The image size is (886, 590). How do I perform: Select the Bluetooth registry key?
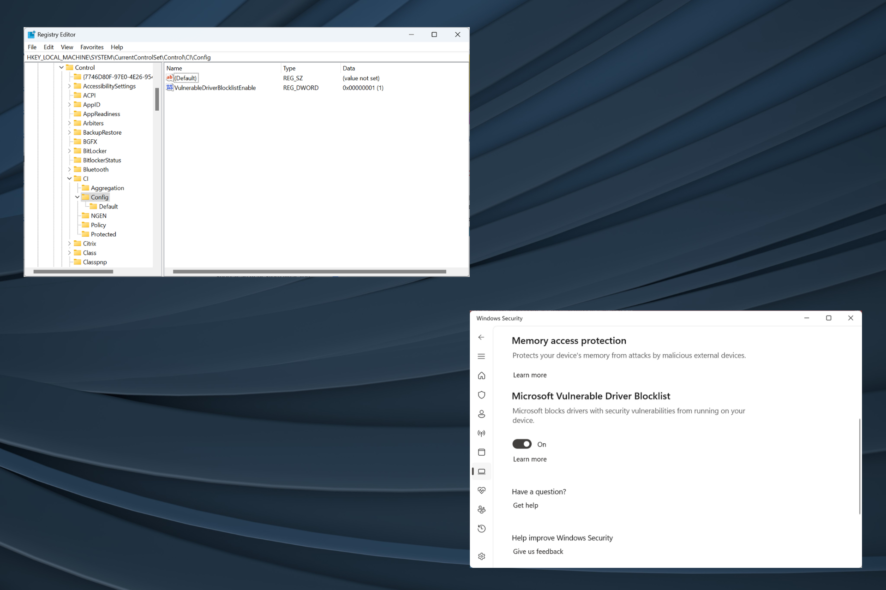(x=95, y=170)
